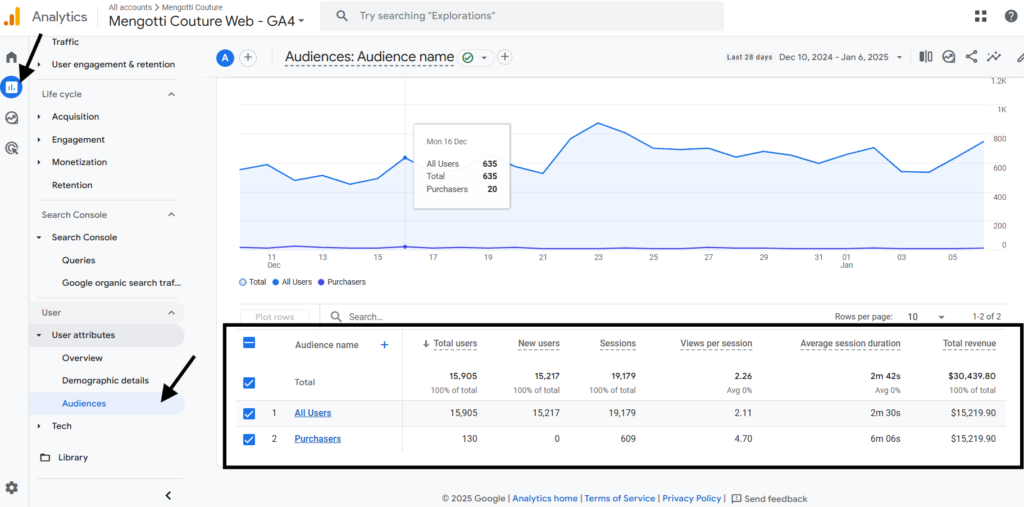The height and width of the screenshot is (507, 1024).
Task: Add dimension plus beside Audience name column
Action: pyautogui.click(x=385, y=344)
